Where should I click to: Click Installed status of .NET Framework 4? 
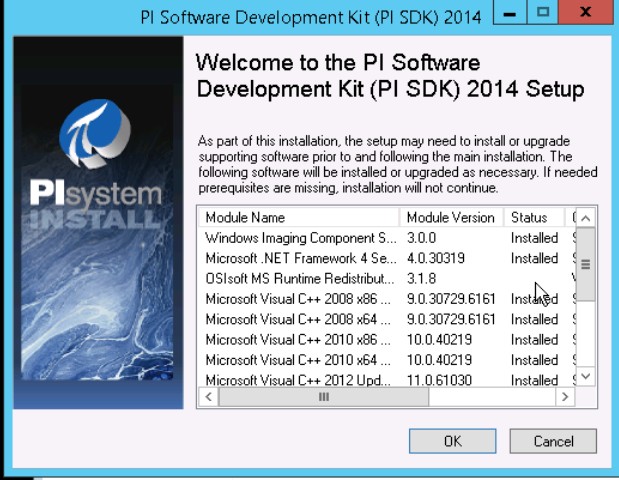534,259
